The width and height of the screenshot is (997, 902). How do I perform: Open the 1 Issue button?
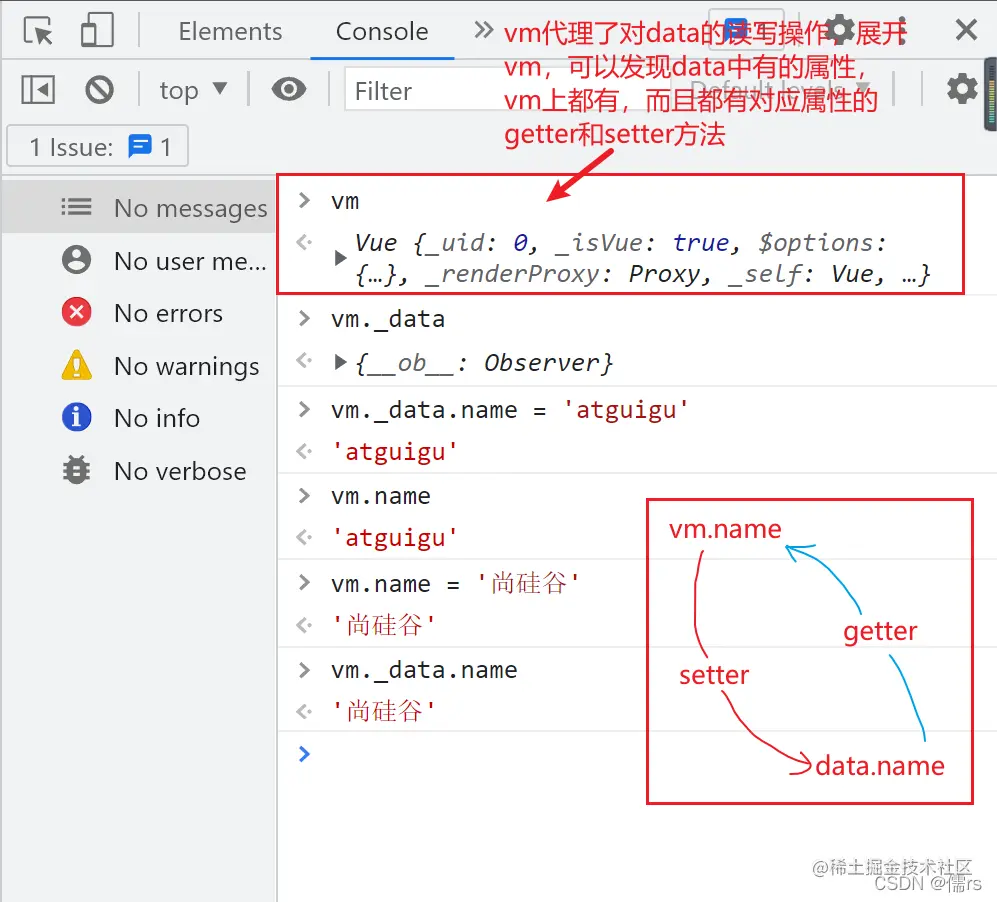(97, 146)
